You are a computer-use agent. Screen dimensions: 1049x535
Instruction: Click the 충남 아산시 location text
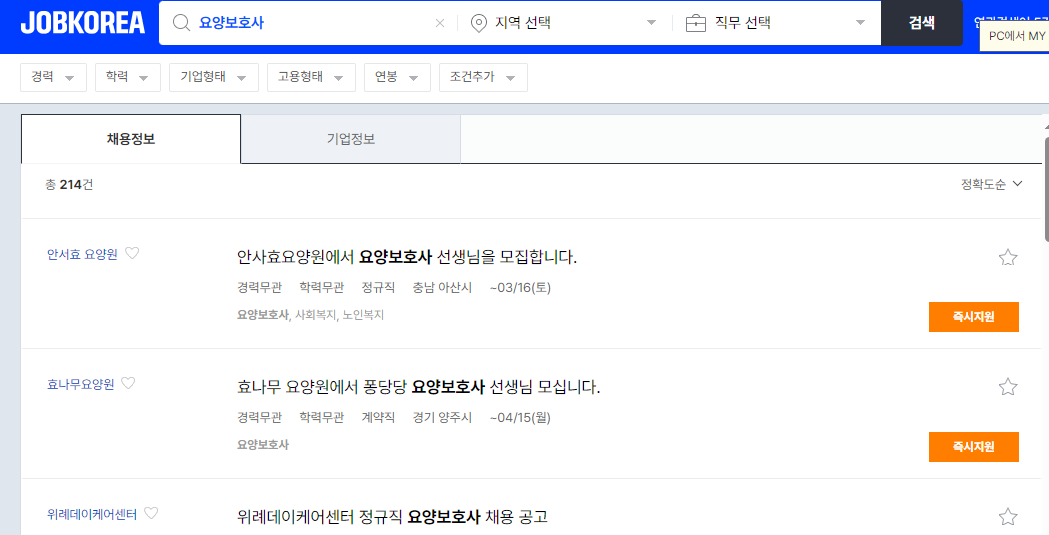click(x=442, y=288)
